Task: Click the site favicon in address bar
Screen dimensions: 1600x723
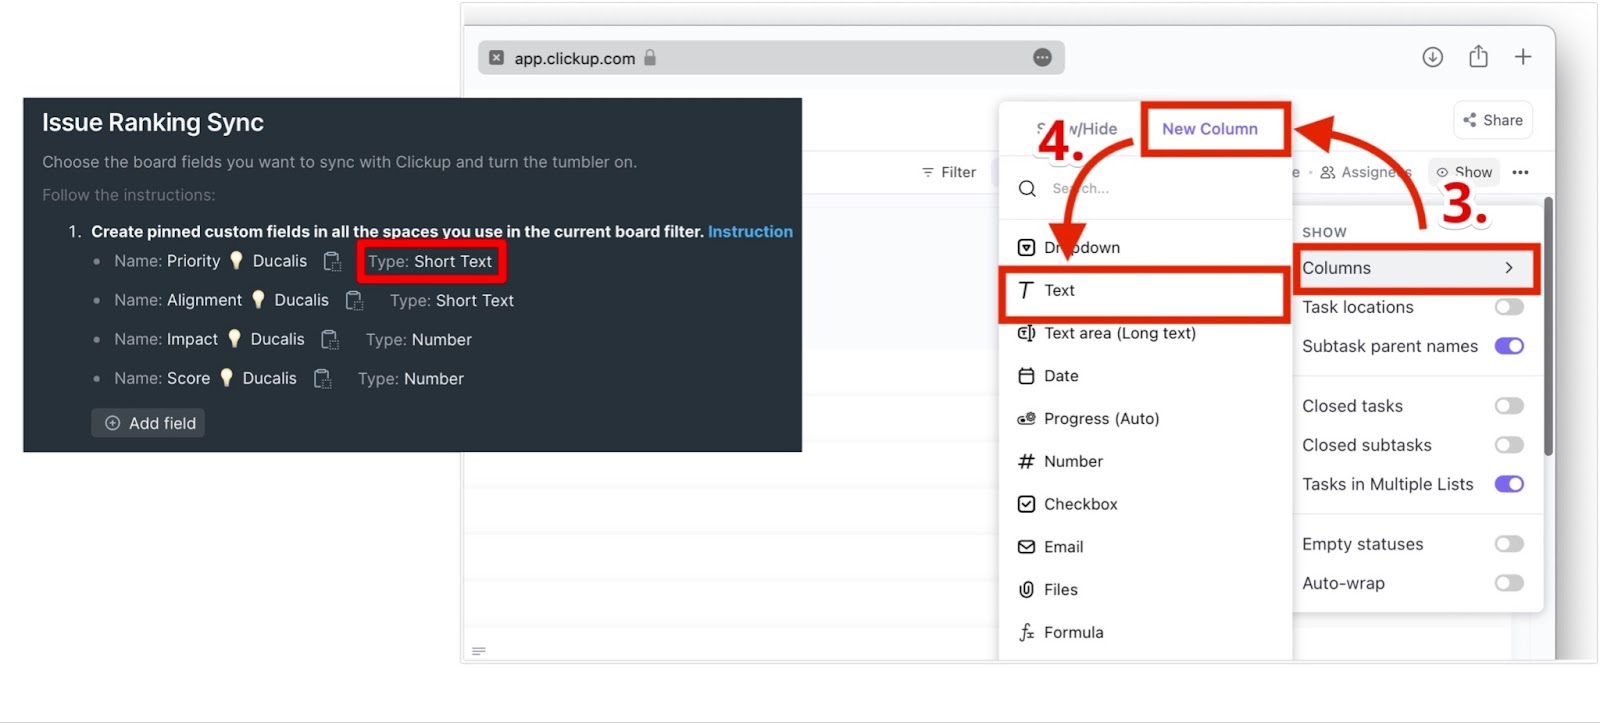Action: pos(496,57)
